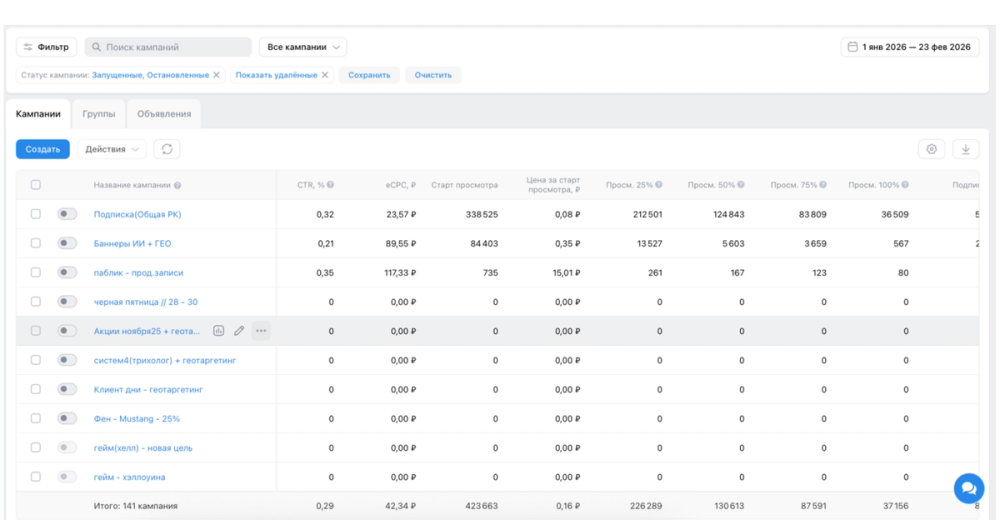Viewport: 1000px width, 520px height.
Task: Toggle the систем4(трихолог) campaign switch
Action: [67, 360]
